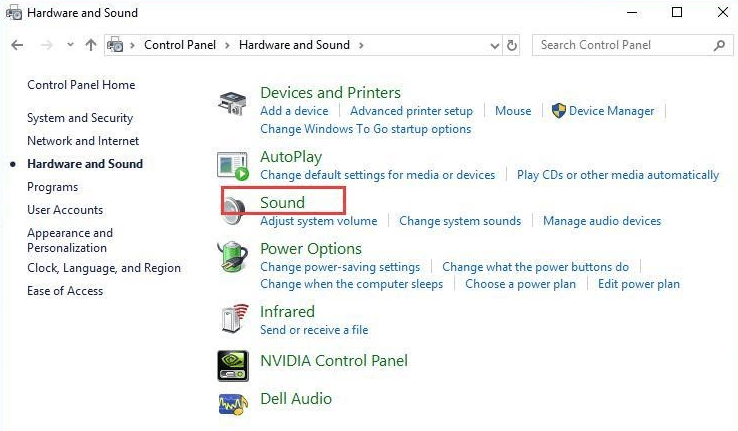The height and width of the screenshot is (431, 738).
Task: Launch NVIDIA Control Panel icon
Action: tap(233, 365)
